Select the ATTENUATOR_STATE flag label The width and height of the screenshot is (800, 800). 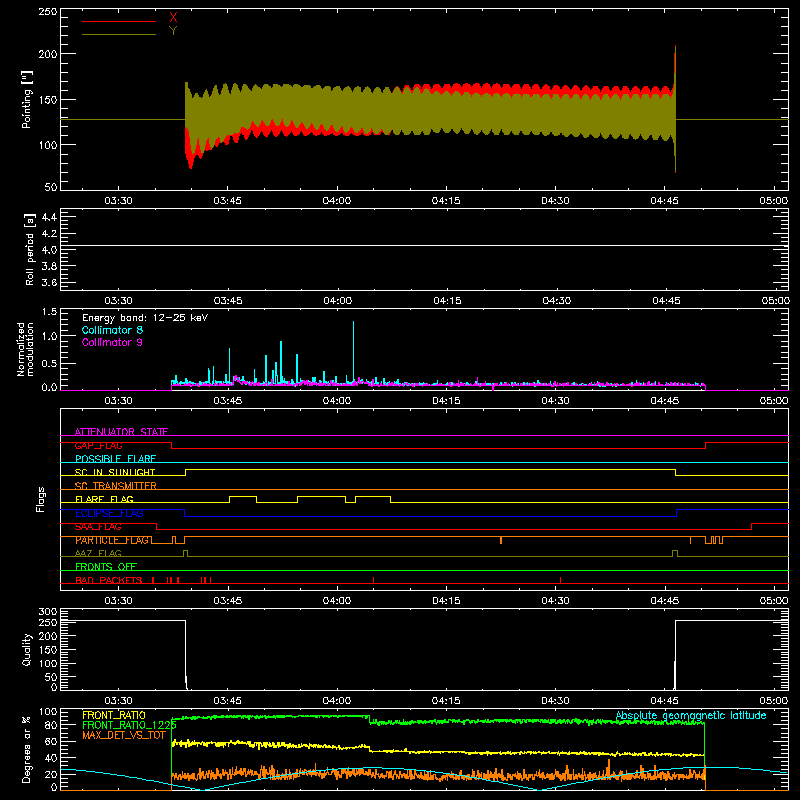[x=121, y=432]
